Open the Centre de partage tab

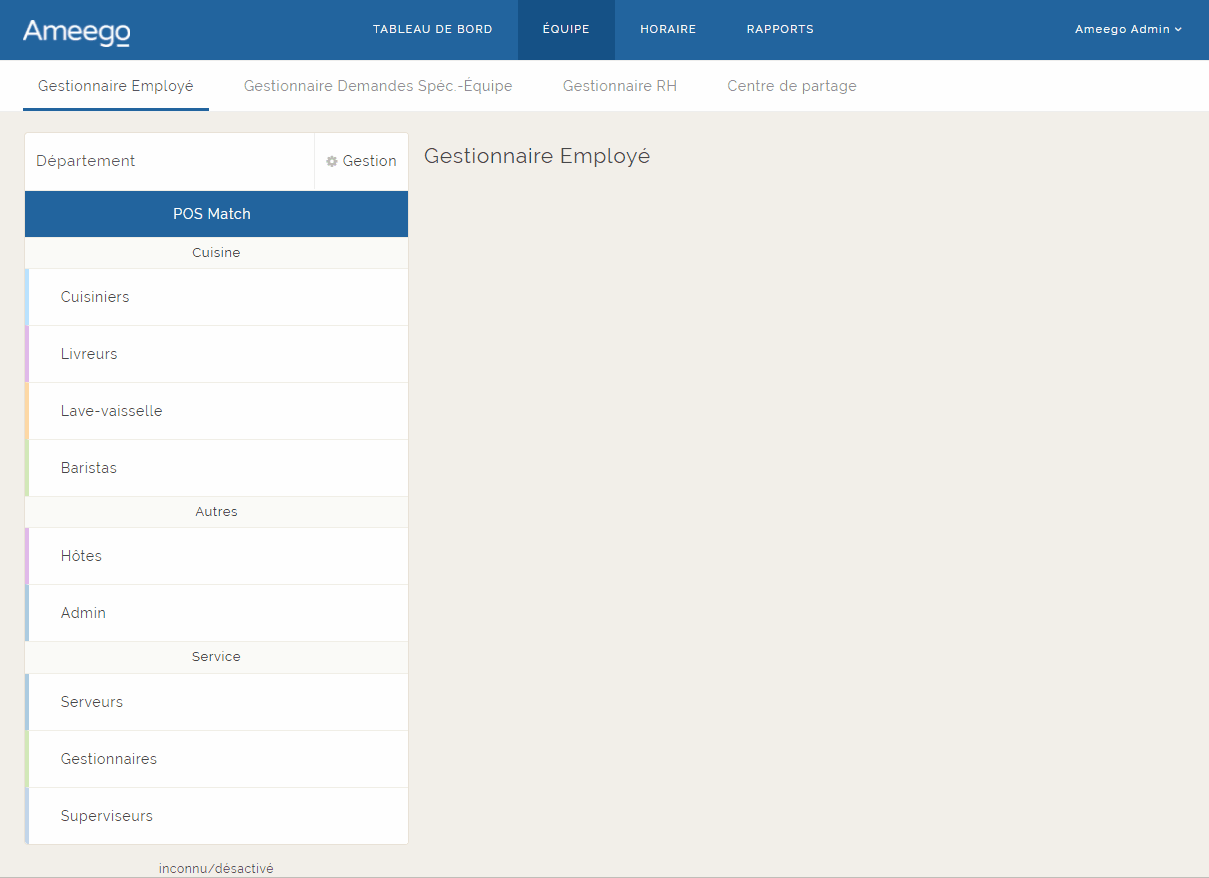pyautogui.click(x=792, y=86)
